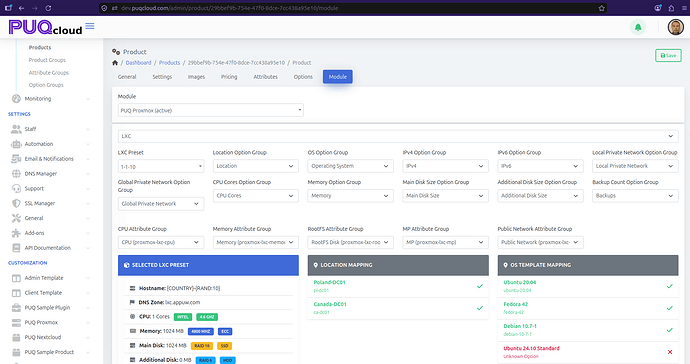690x364 pixels.
Task: Select the active Module tab
Action: [338, 77]
